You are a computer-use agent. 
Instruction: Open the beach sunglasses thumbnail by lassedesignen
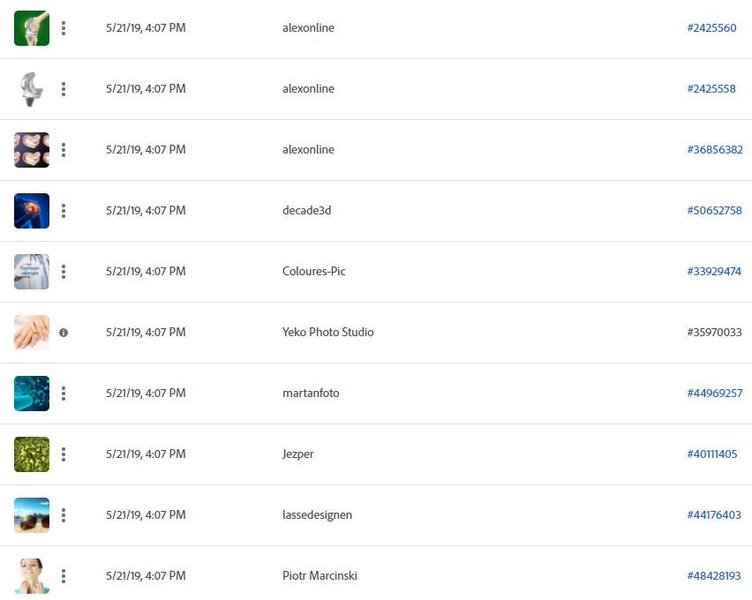[32, 515]
